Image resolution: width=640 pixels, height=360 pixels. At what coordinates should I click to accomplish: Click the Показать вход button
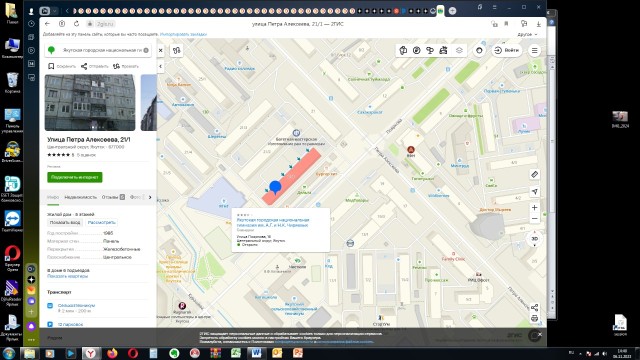65,222
